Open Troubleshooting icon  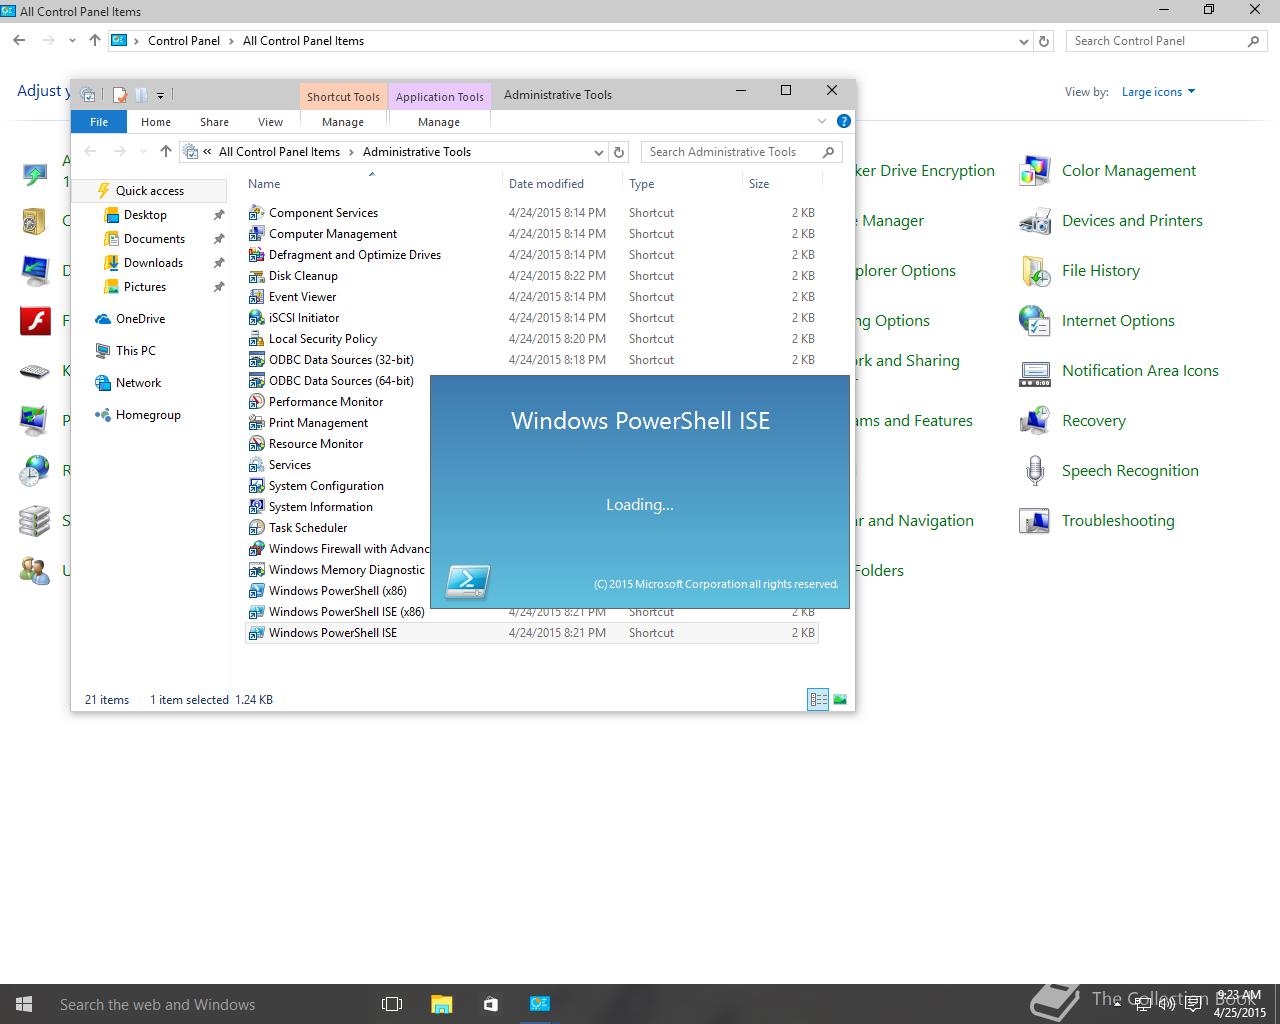click(x=1034, y=521)
